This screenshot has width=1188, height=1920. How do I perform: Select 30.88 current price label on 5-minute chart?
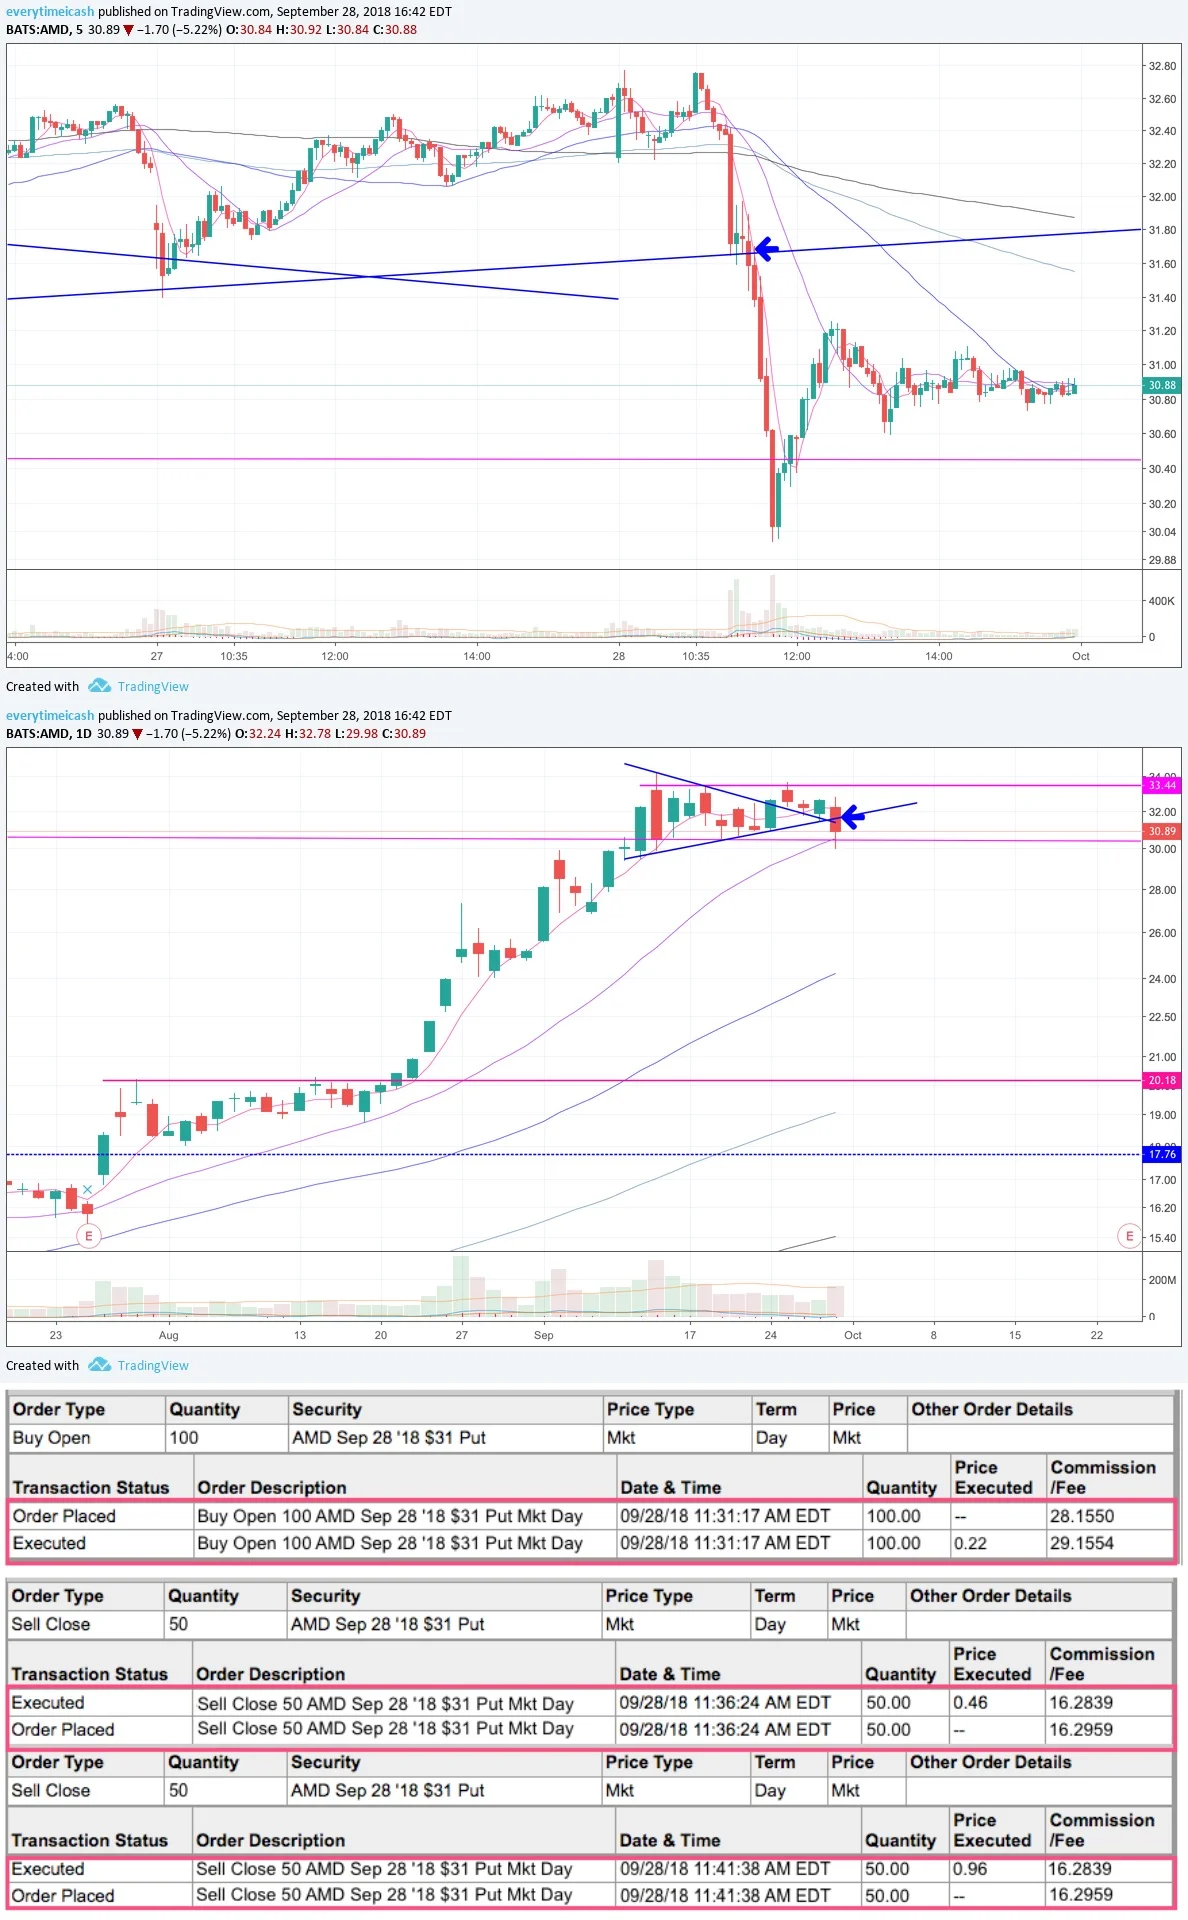pos(1161,385)
